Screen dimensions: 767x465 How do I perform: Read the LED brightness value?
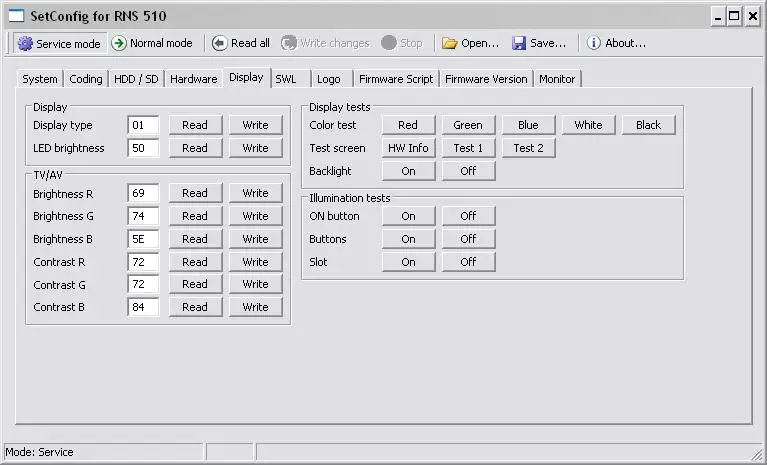(x=195, y=148)
